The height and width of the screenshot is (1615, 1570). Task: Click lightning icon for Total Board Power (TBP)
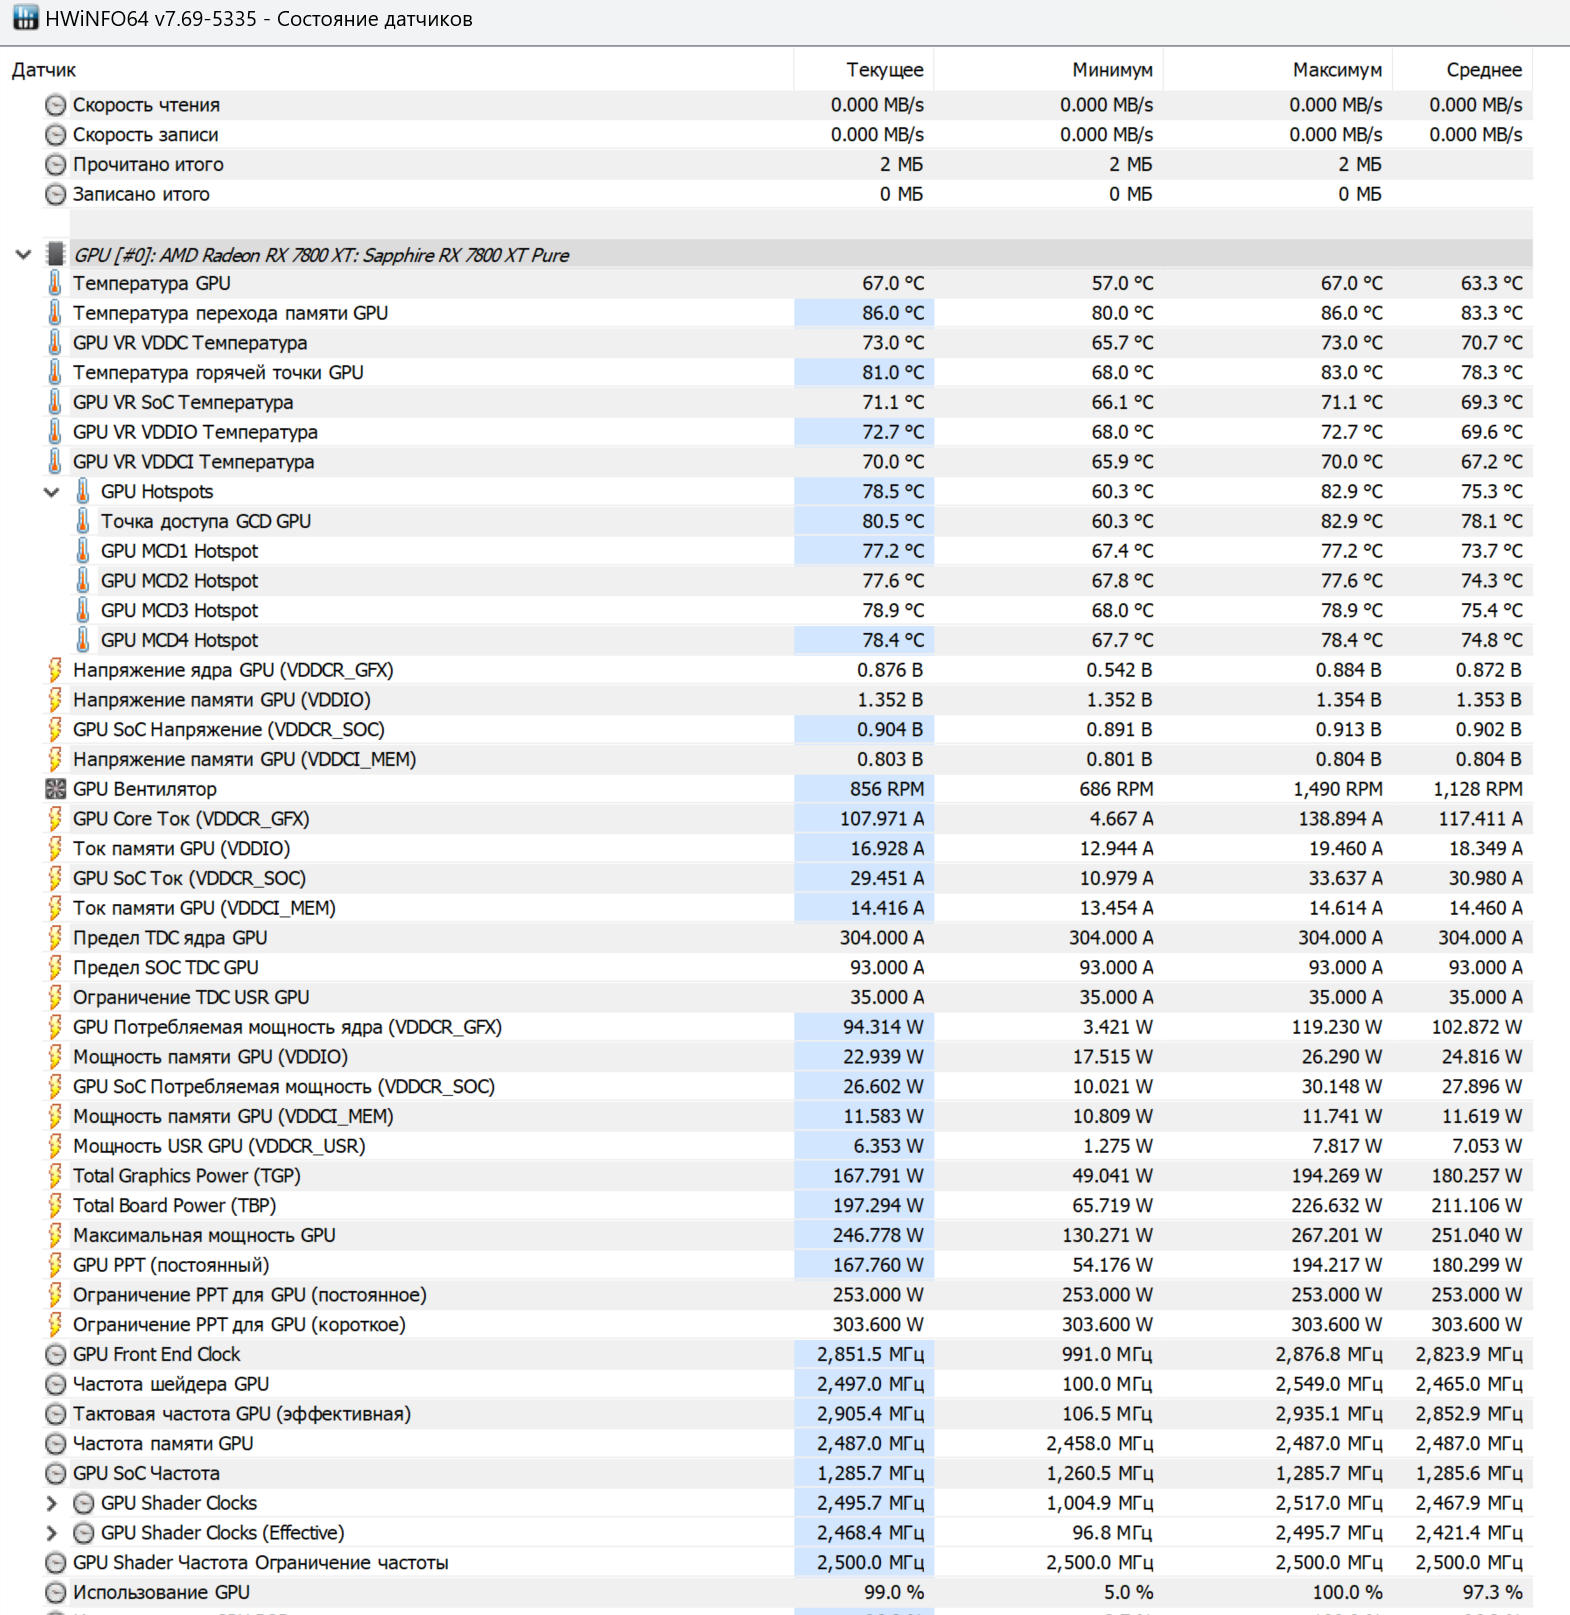pyautogui.click(x=55, y=1206)
